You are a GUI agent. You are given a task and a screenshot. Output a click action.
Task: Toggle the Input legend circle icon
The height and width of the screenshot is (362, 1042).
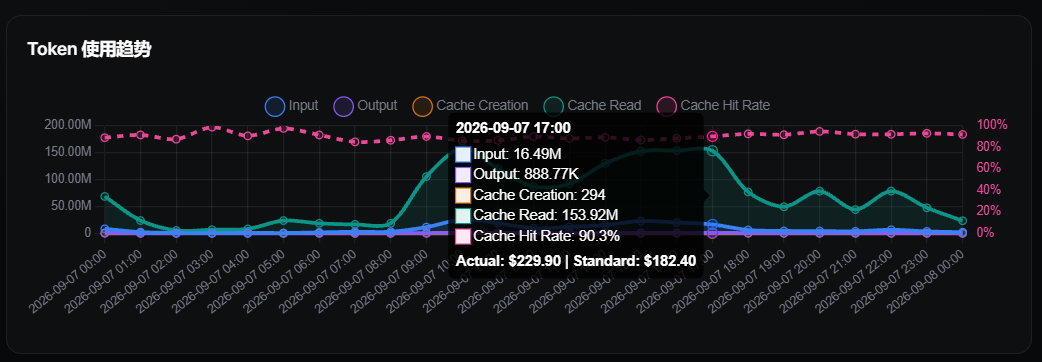(x=275, y=106)
